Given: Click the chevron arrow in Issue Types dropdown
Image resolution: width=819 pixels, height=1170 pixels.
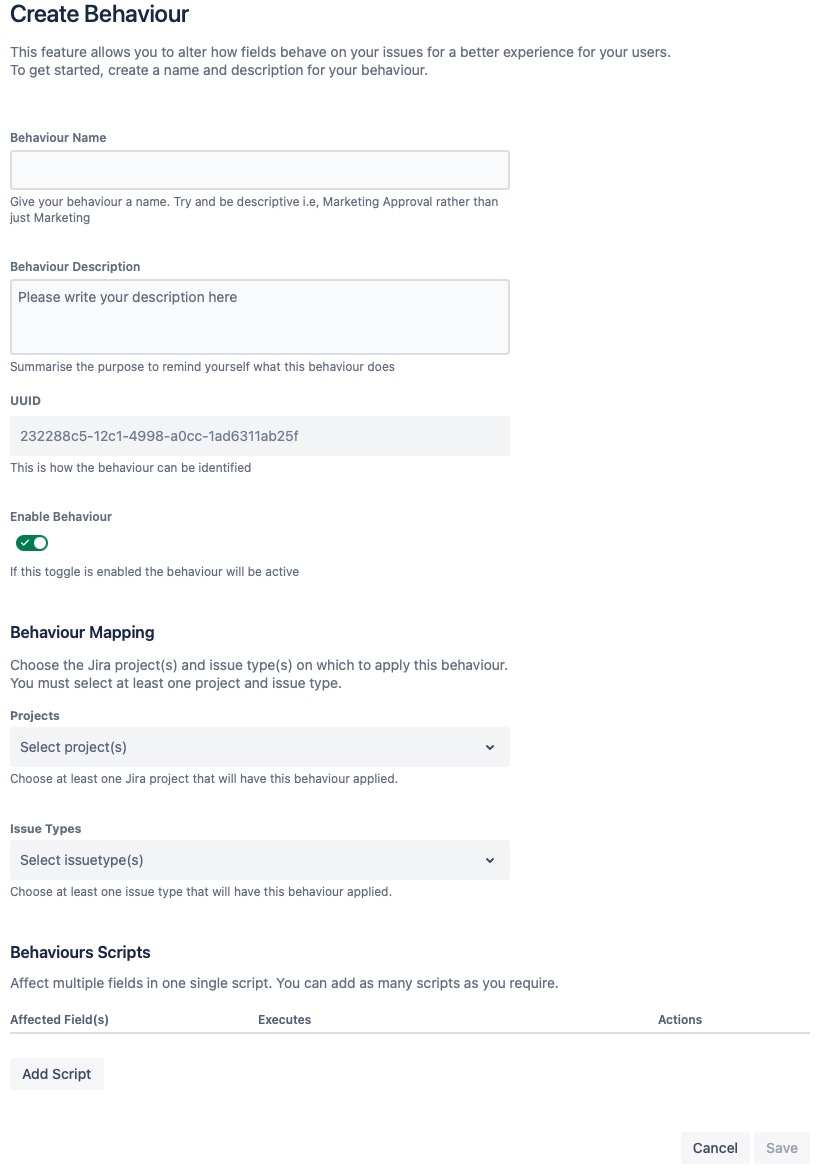Looking at the screenshot, I should click(490, 860).
